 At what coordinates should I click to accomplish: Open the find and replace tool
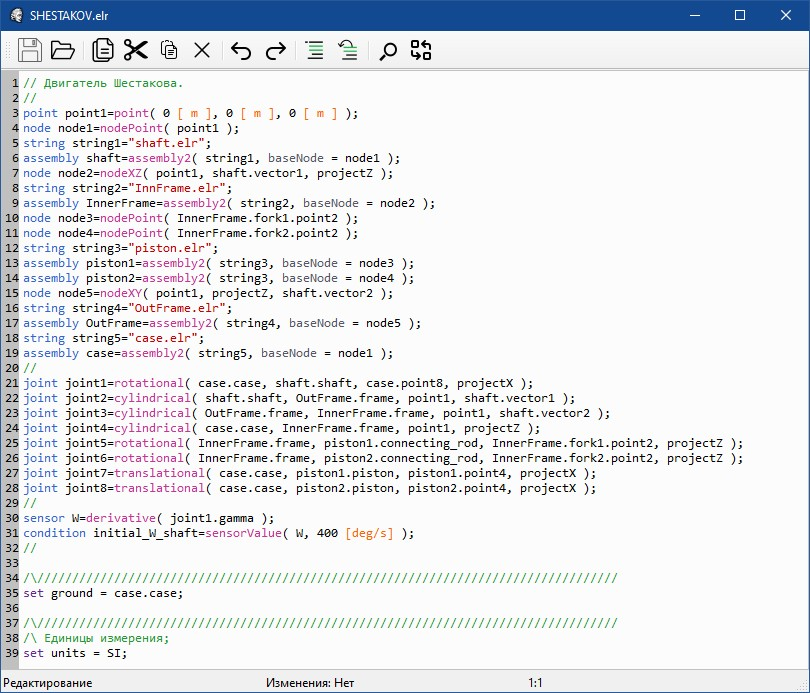(x=421, y=50)
